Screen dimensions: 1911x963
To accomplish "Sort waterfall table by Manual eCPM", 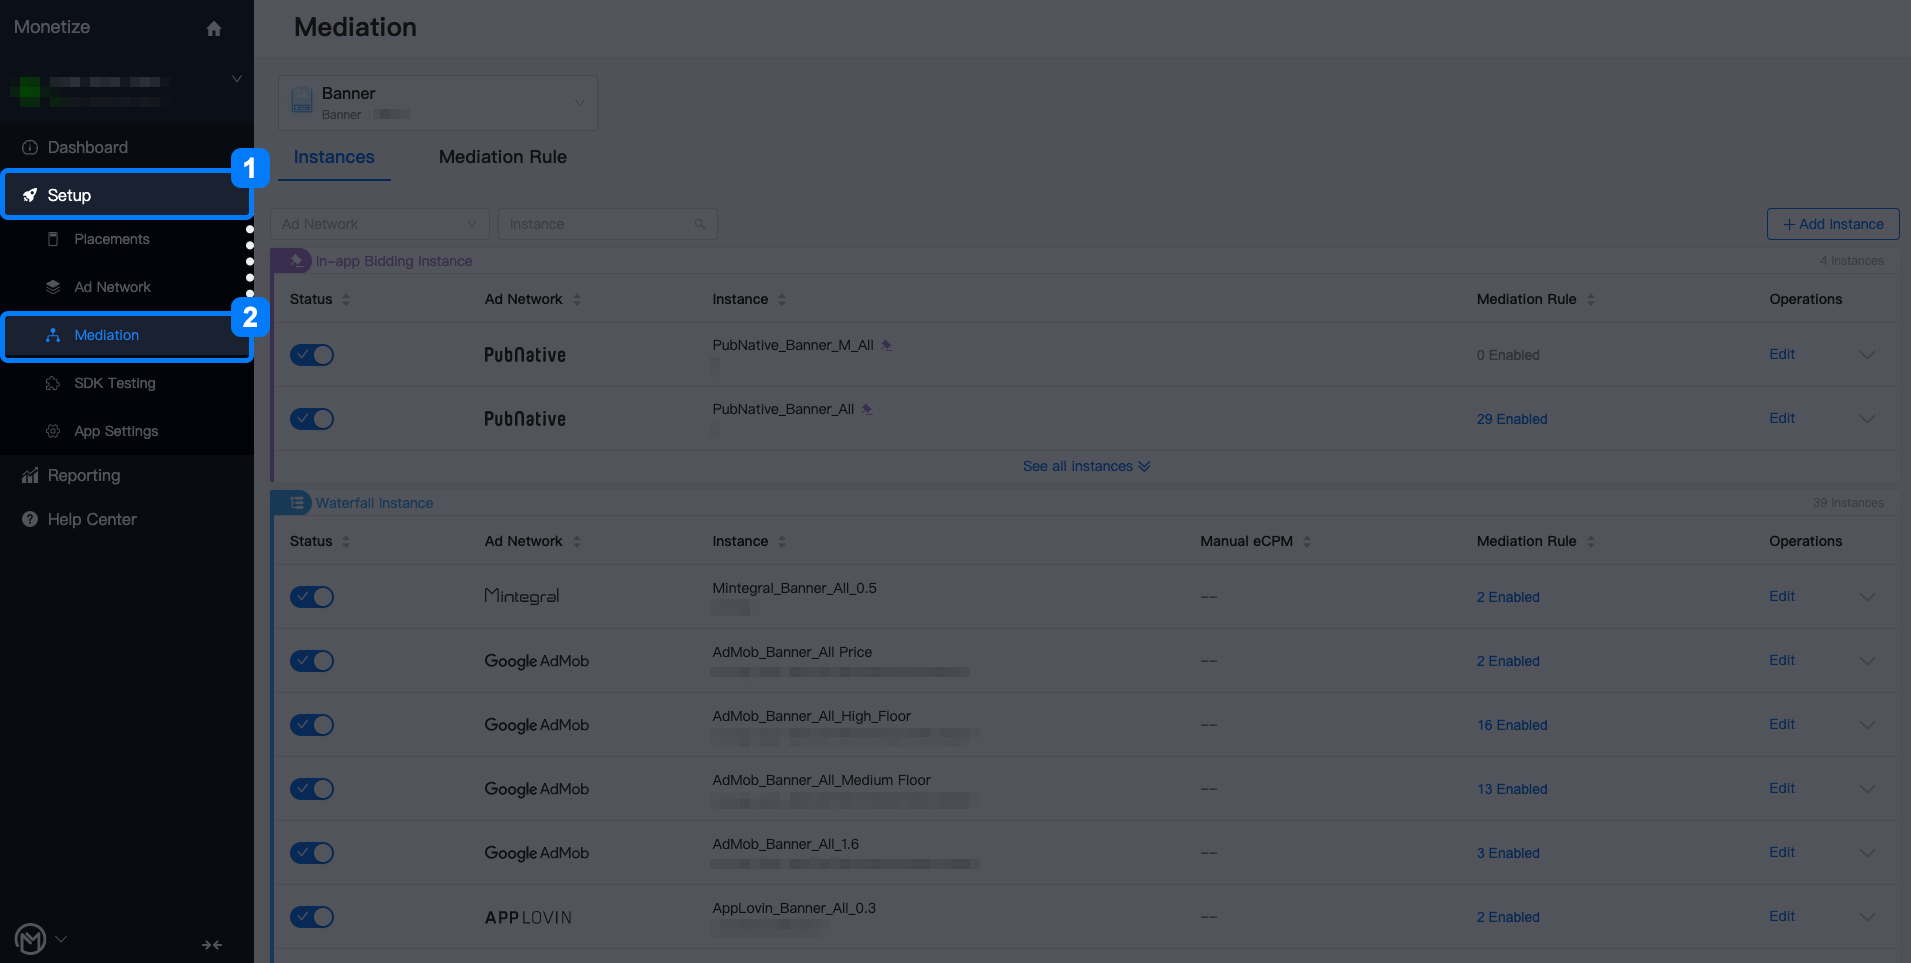I will [1307, 541].
